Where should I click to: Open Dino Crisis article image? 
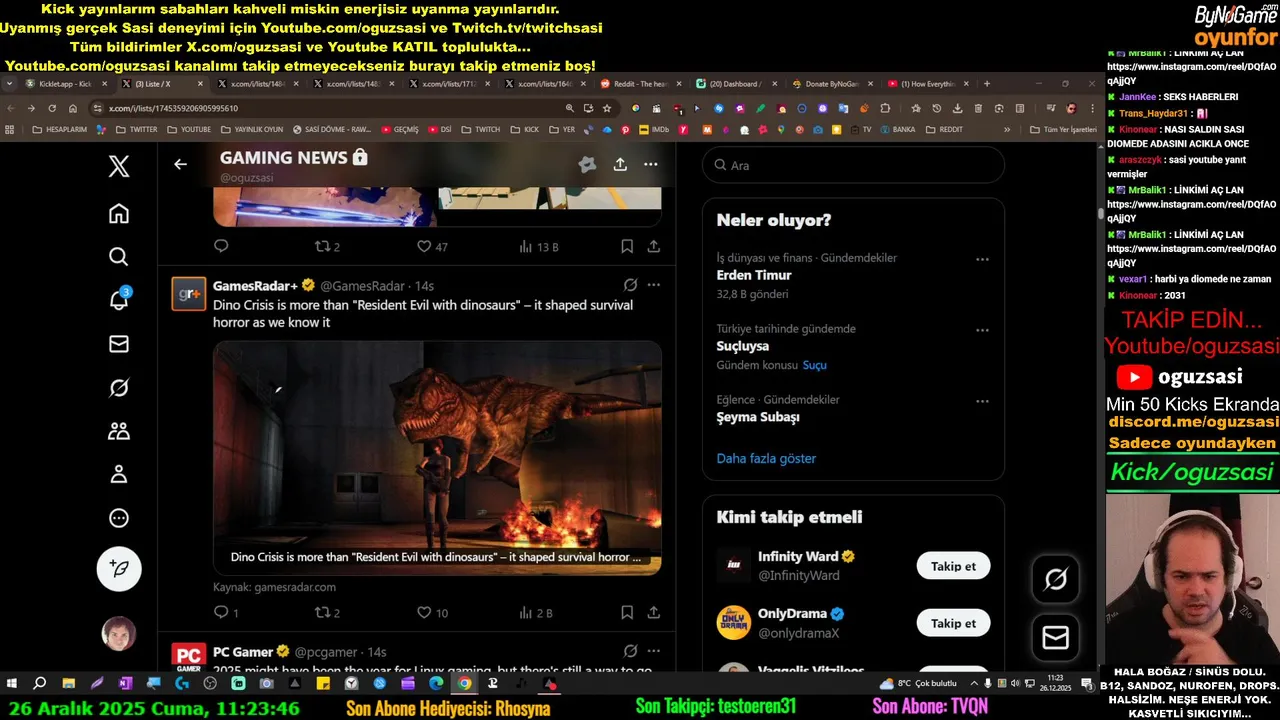[437, 458]
